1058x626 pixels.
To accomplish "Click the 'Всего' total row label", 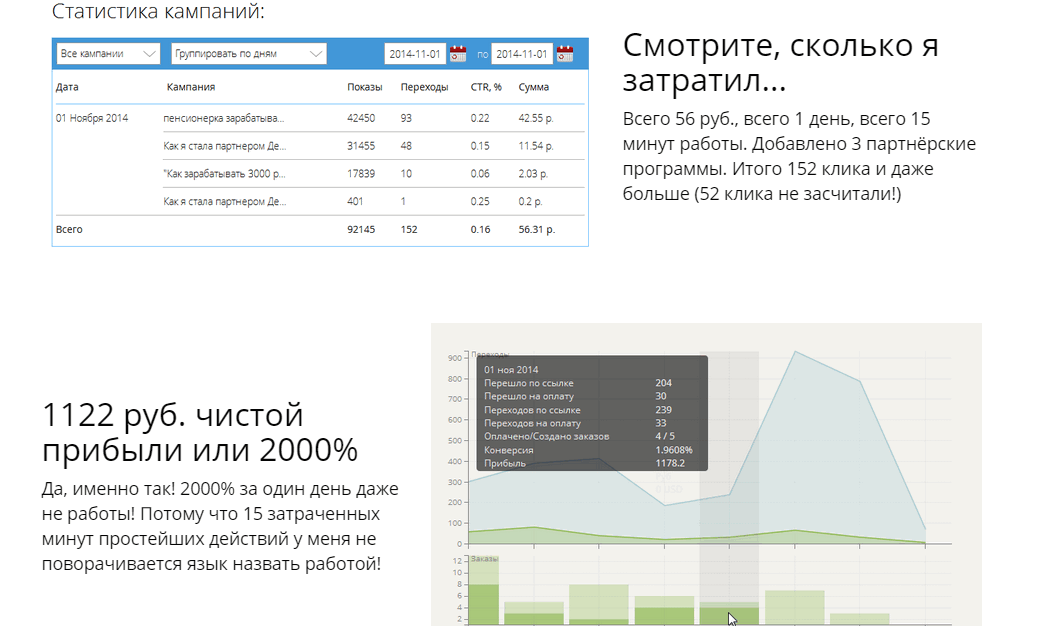I will click(69, 229).
